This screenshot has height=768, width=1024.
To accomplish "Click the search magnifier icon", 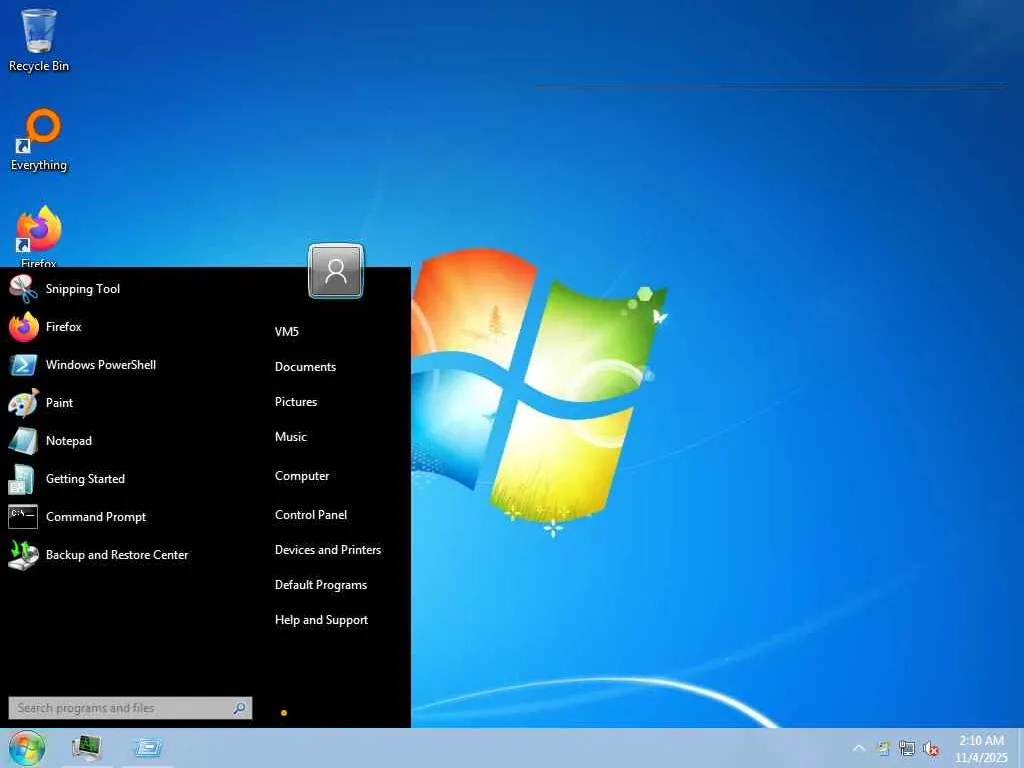I will [x=240, y=708].
